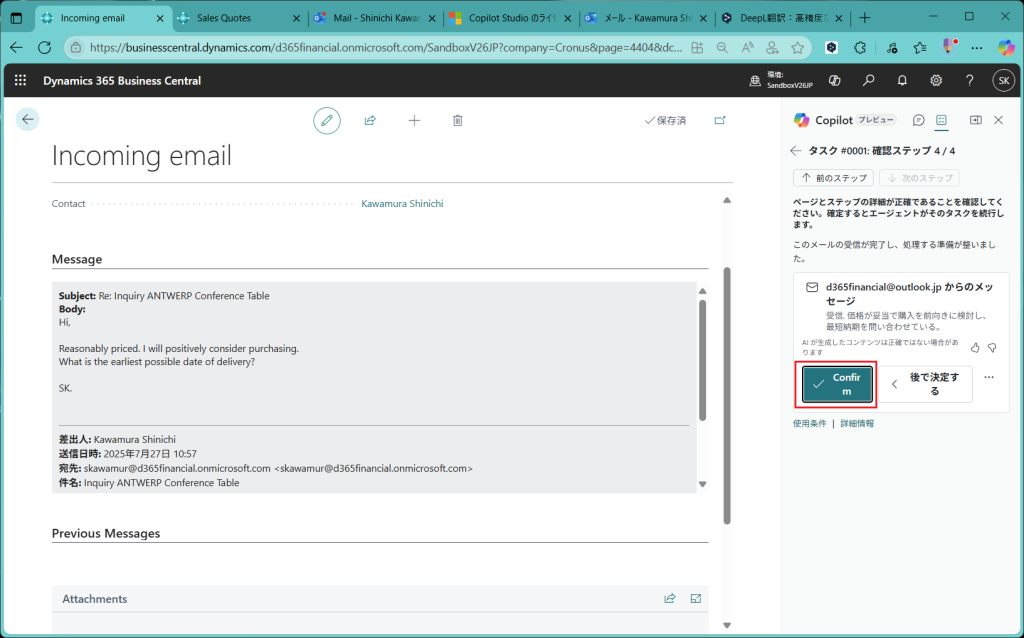Open the environment information globe icon
The width and height of the screenshot is (1024, 638).
755,81
